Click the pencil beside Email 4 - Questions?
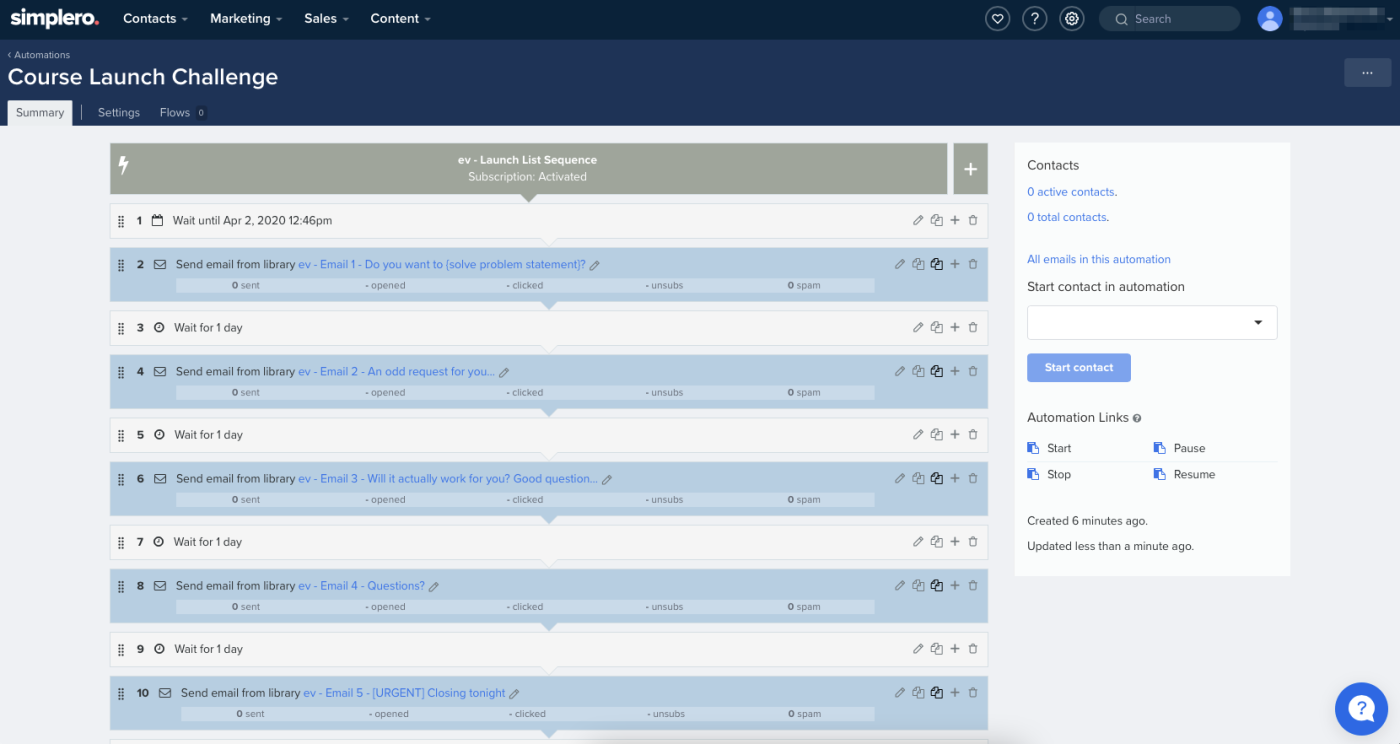Screen dimensions: 1400x744 (434, 587)
